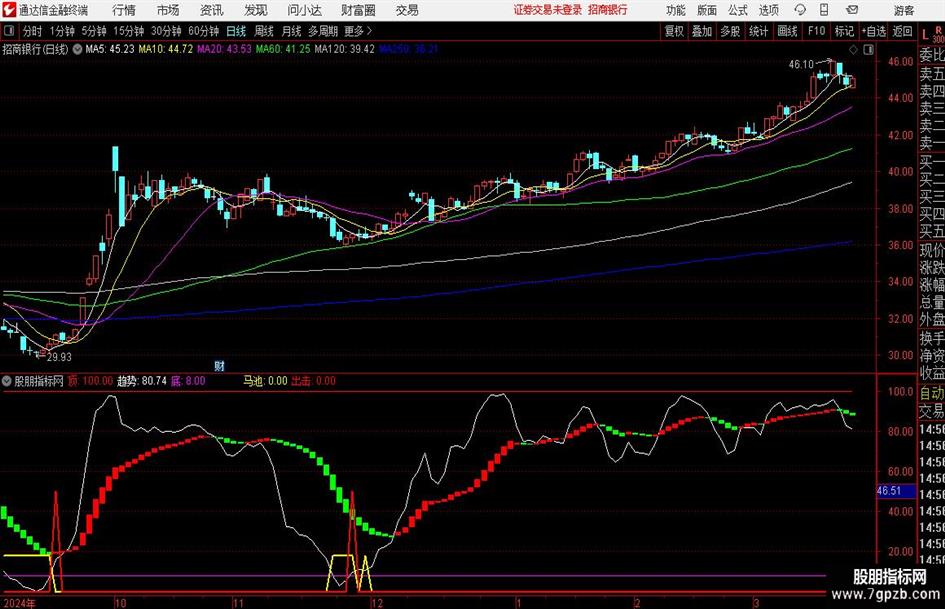Viewport: 945px width, 609px height.
Task: Switch to 15分钟 period tab
Action: (x=128, y=31)
